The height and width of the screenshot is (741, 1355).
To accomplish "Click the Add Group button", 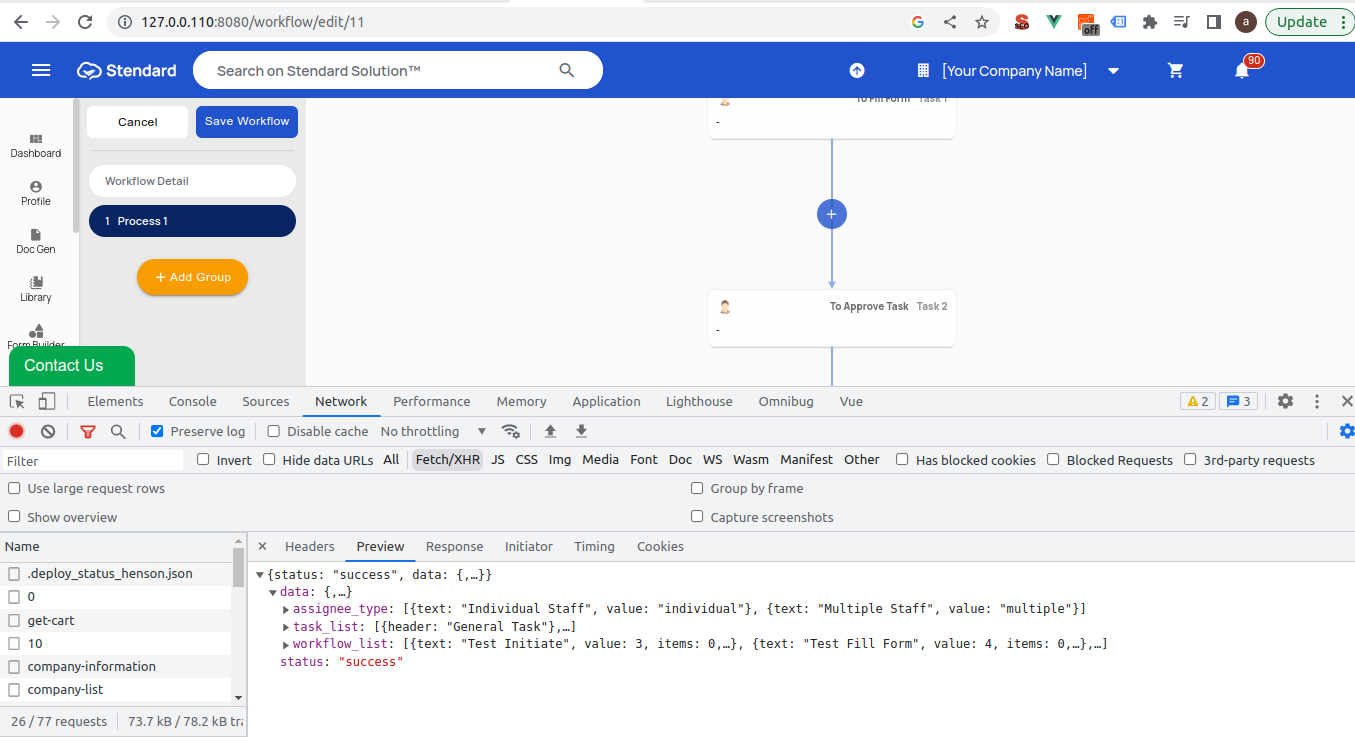I will tap(192, 277).
